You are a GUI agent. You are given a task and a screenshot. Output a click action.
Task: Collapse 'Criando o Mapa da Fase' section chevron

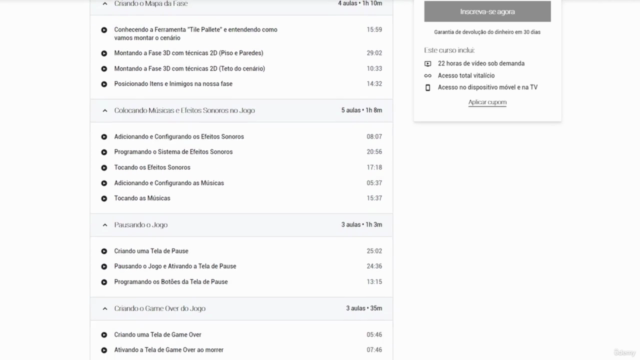coord(105,4)
